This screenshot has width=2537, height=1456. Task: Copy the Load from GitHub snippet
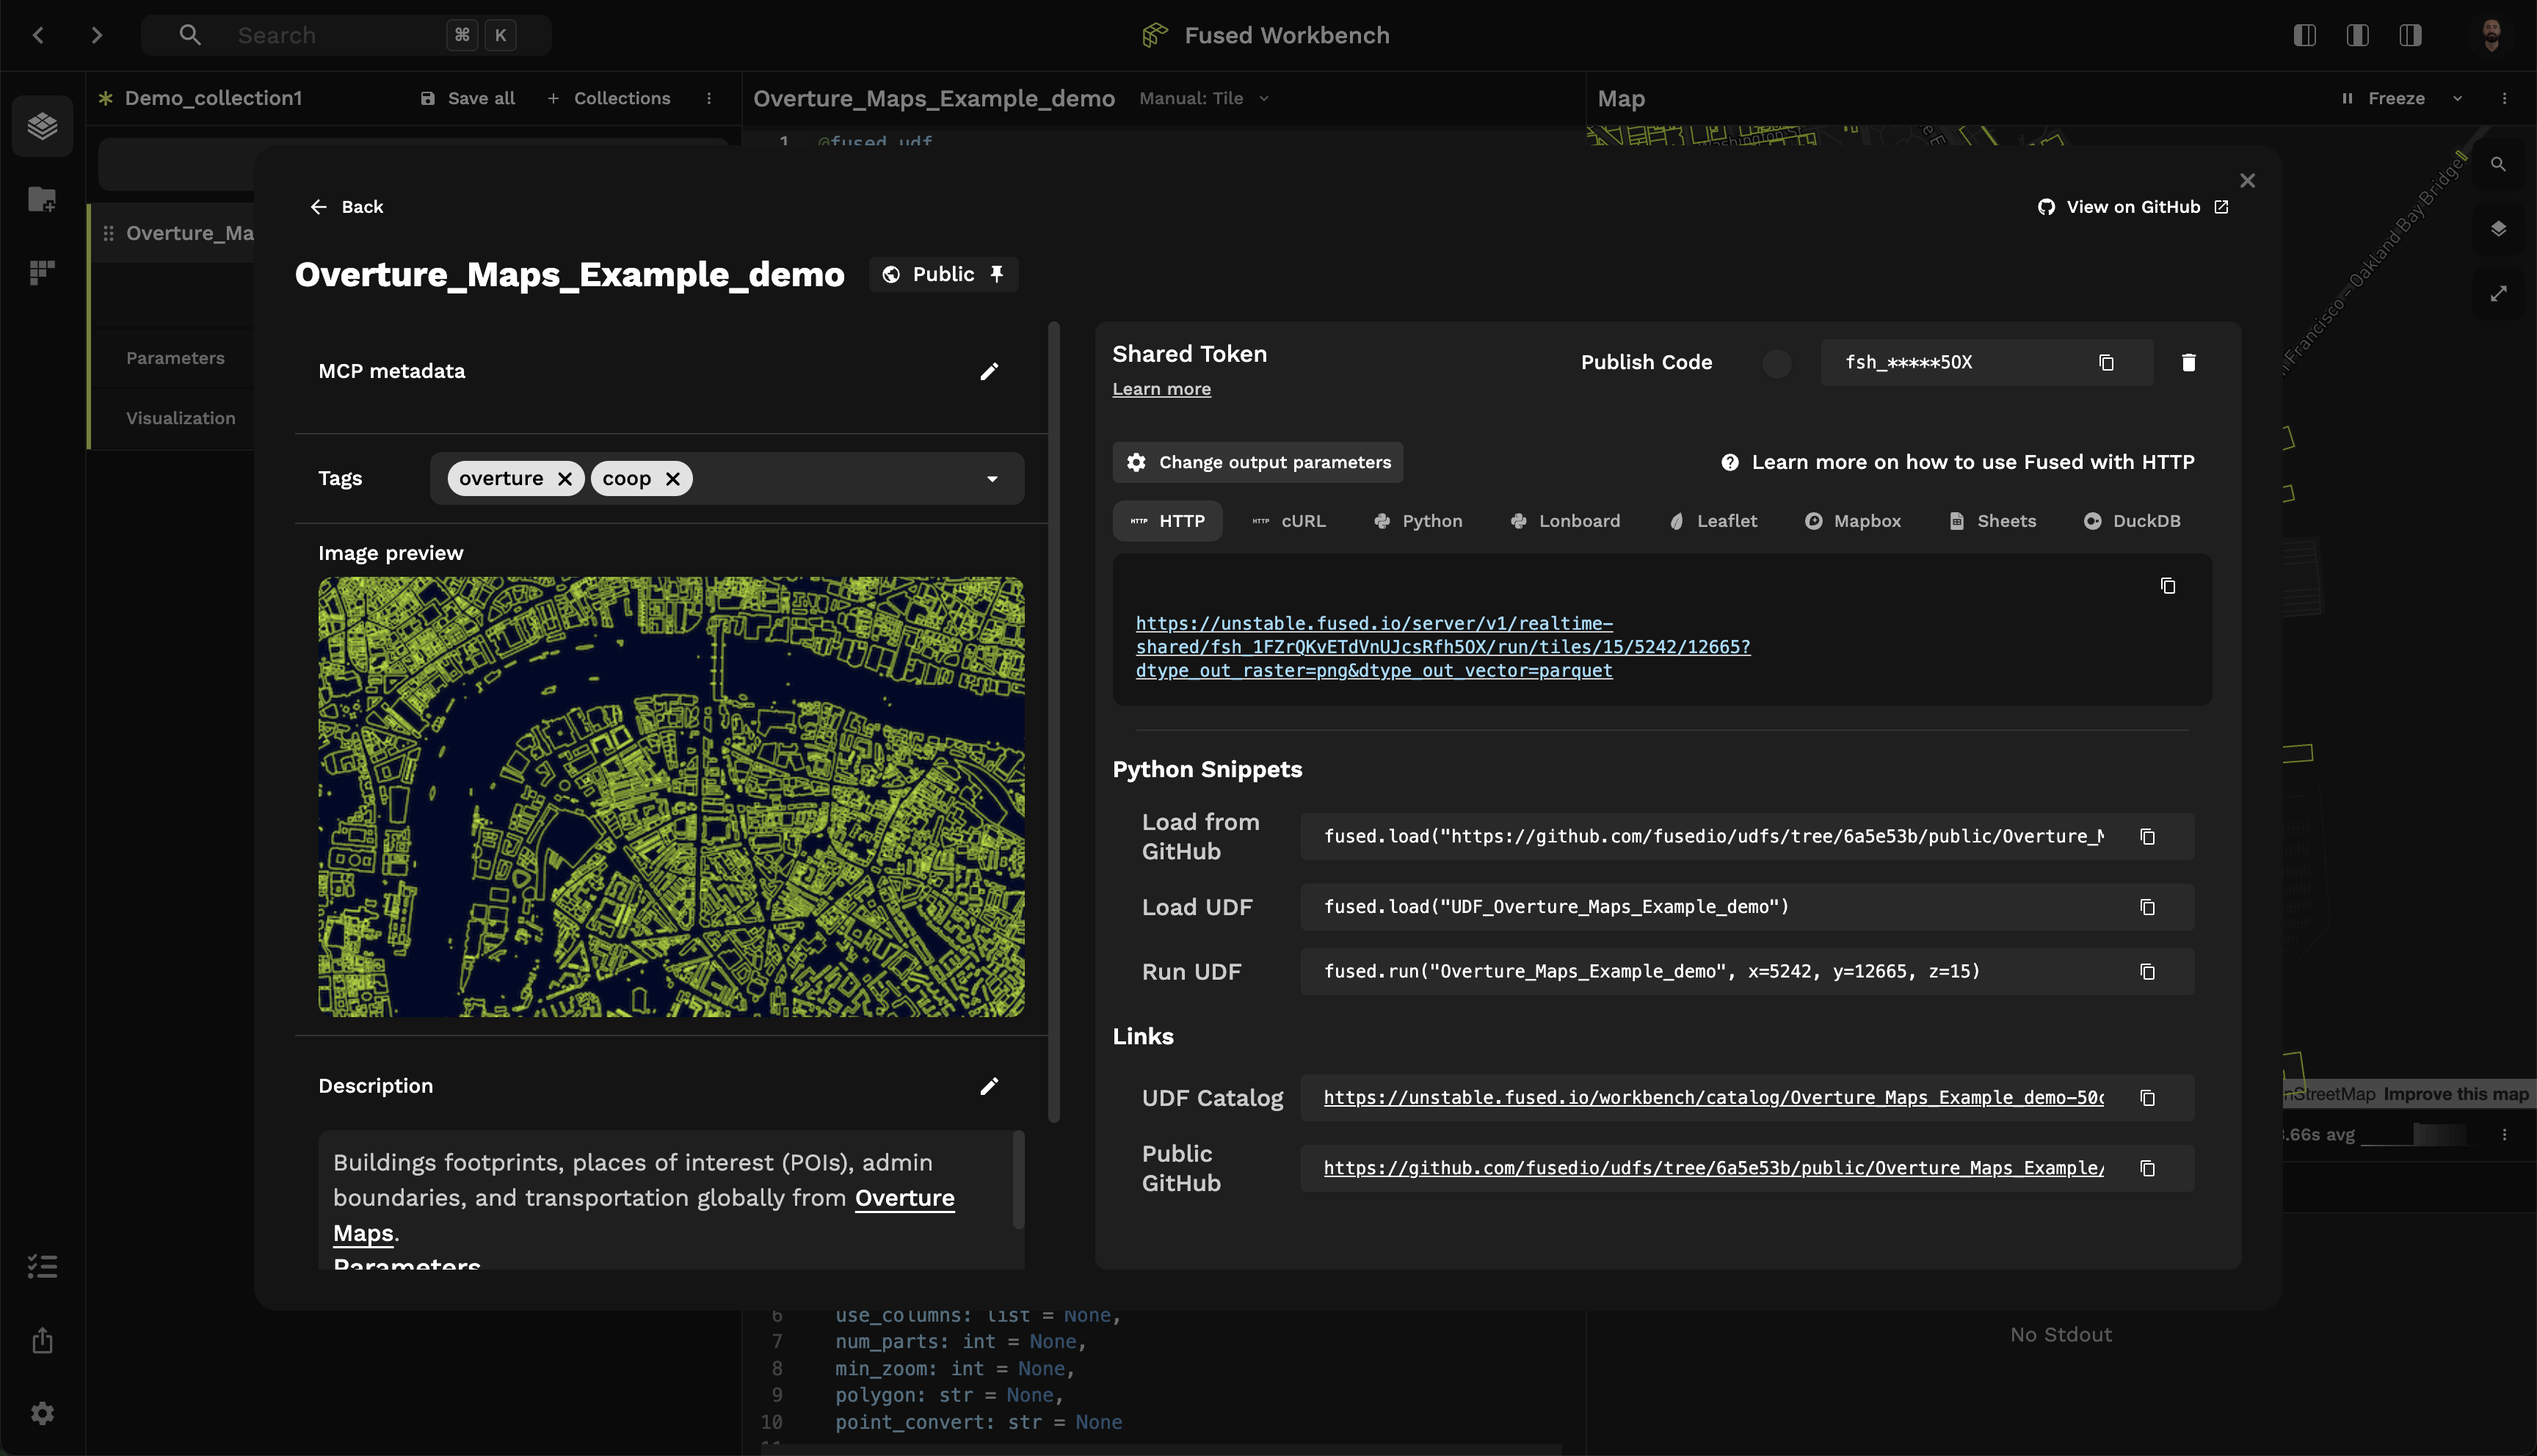point(2147,836)
